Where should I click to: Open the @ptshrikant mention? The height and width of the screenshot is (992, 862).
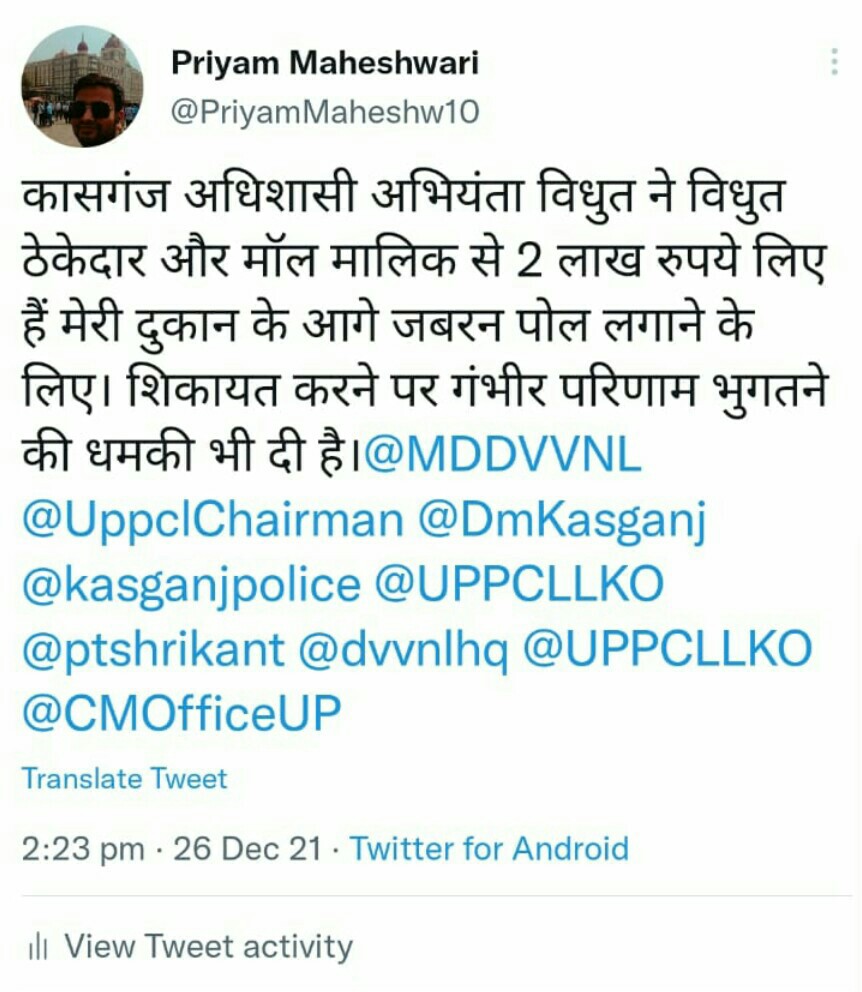tap(154, 650)
